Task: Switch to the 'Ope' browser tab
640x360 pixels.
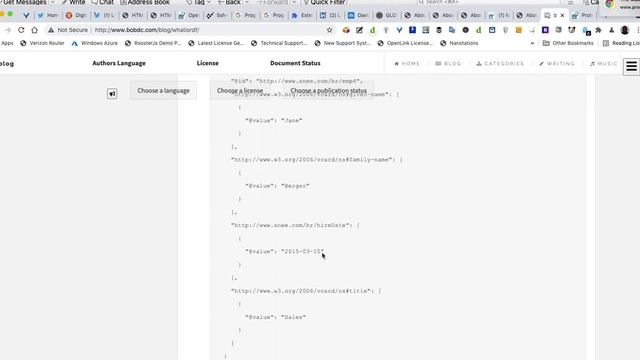Action: pyautogui.click(x=189, y=15)
